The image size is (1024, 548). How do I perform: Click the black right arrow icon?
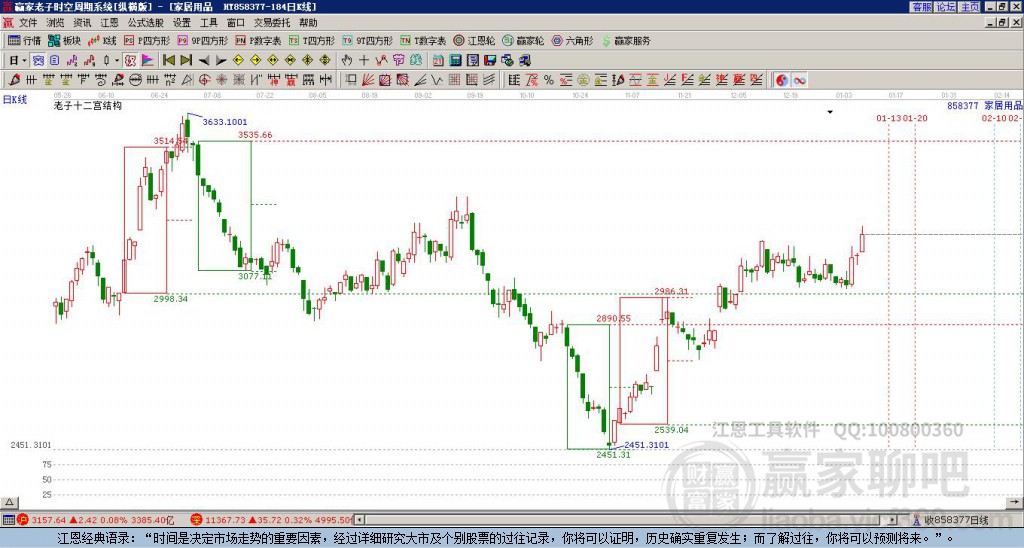[221, 60]
